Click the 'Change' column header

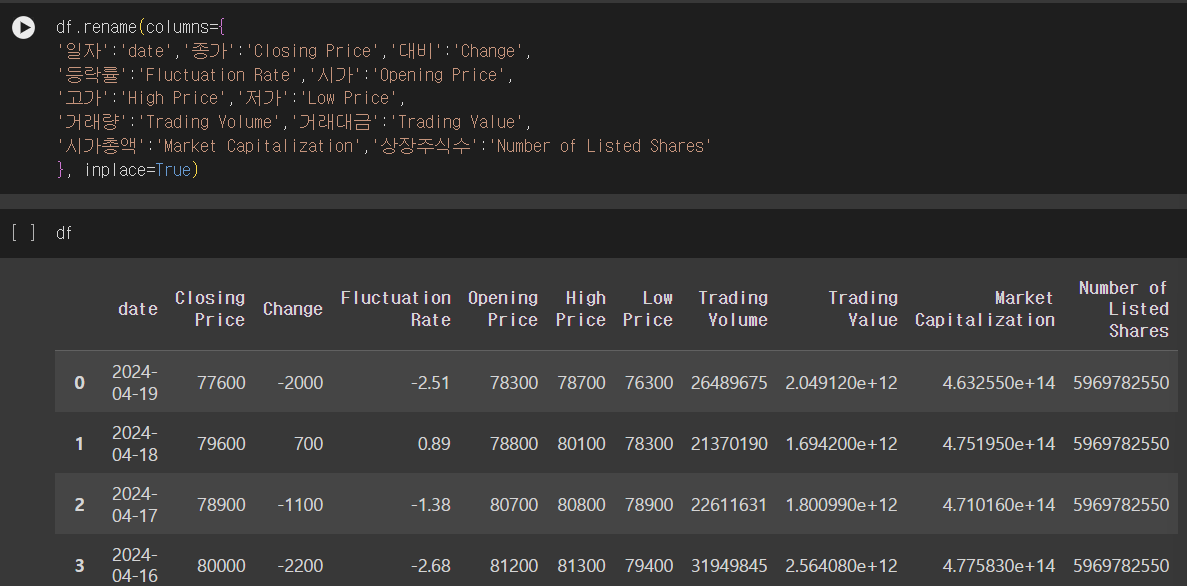pos(292,309)
